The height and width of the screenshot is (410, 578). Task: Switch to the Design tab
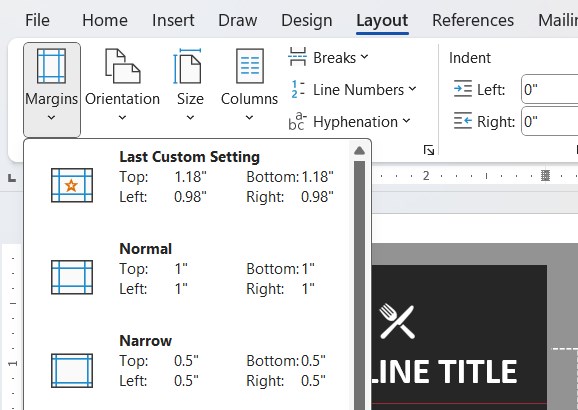[x=307, y=20]
